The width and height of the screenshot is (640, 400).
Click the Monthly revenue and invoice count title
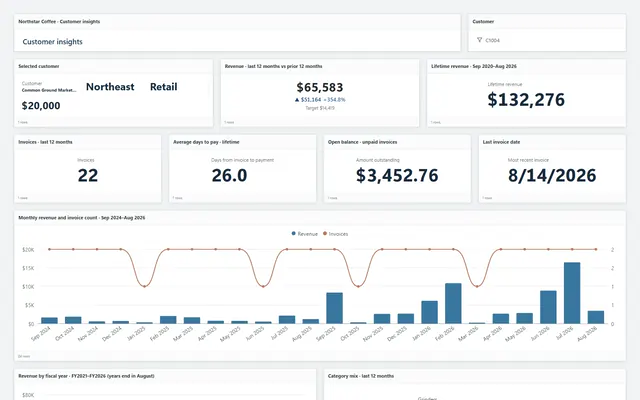[82, 218]
